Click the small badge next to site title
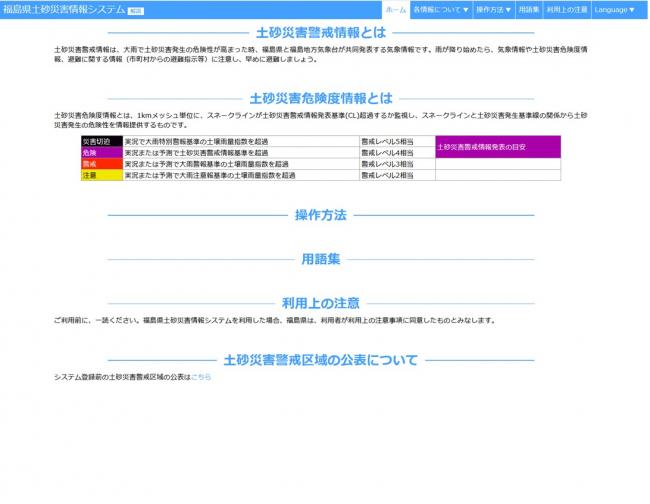Image resolution: width=650 pixels, height=504 pixels. [x=136, y=10]
